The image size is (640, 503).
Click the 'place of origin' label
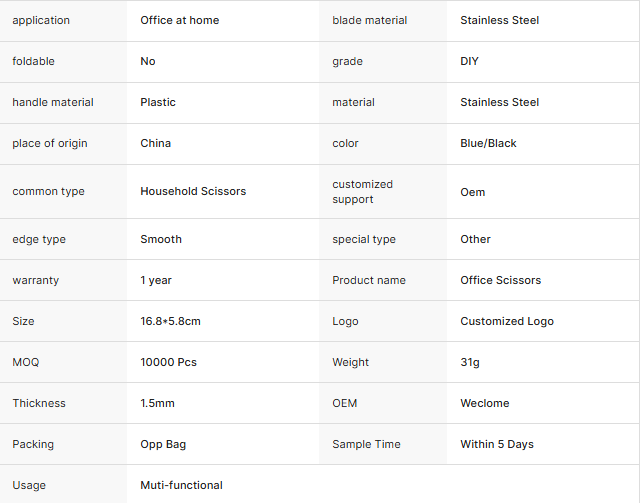click(x=50, y=143)
